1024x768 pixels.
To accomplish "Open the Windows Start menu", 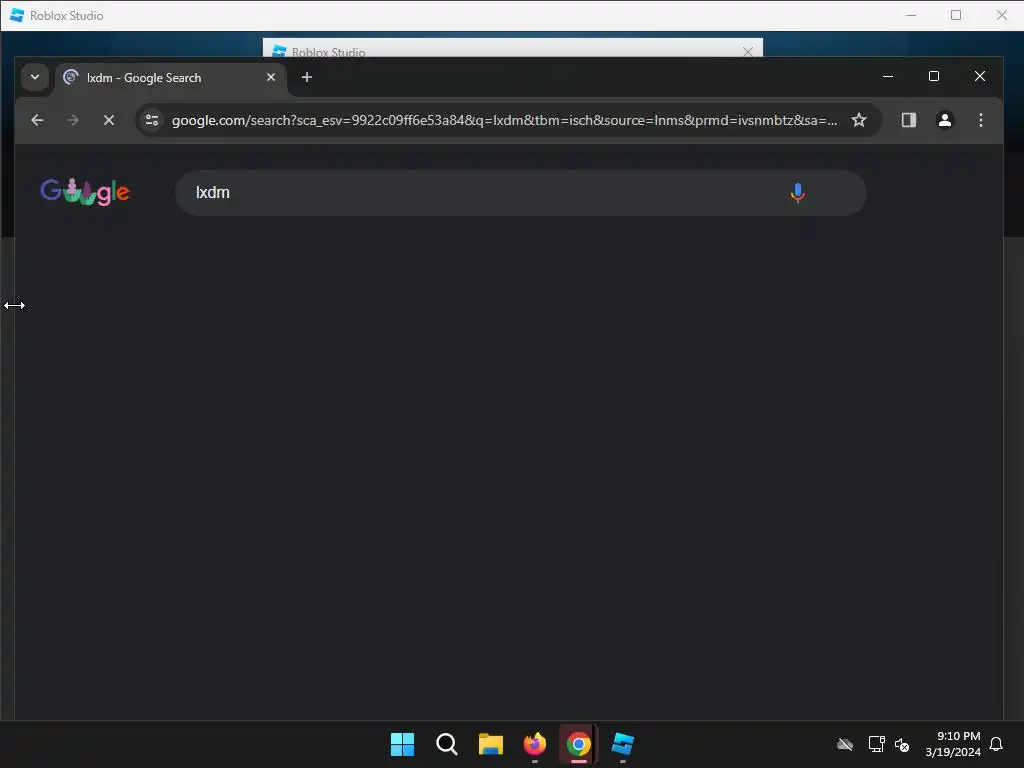I will tap(402, 744).
